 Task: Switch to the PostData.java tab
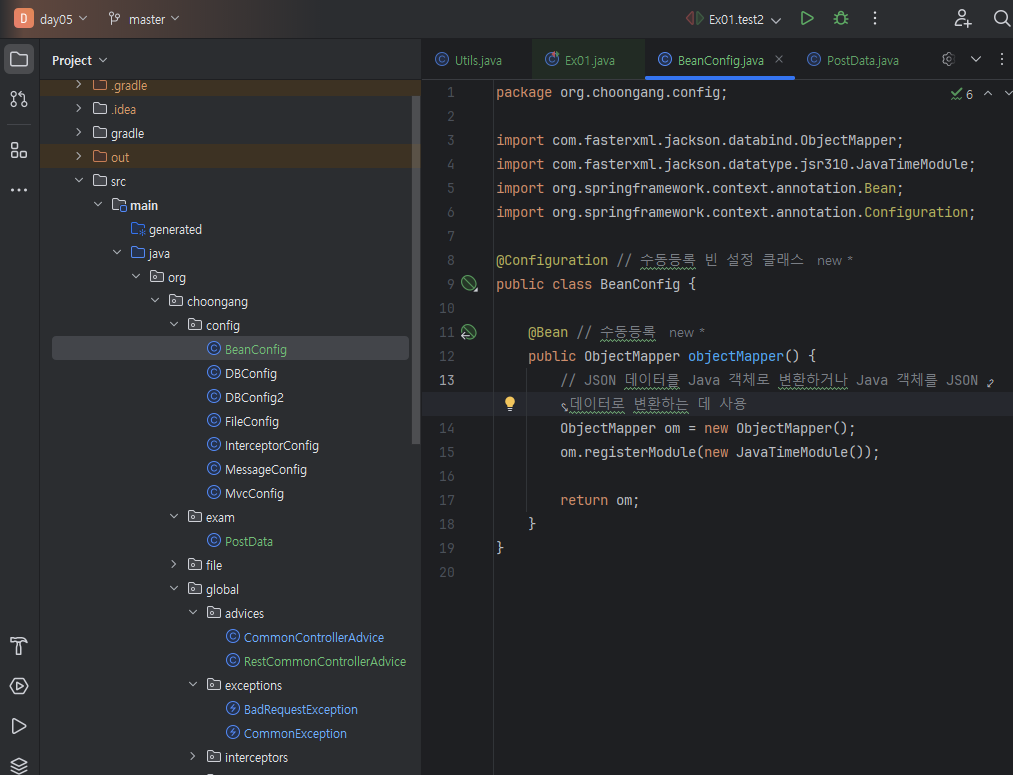tap(861, 60)
